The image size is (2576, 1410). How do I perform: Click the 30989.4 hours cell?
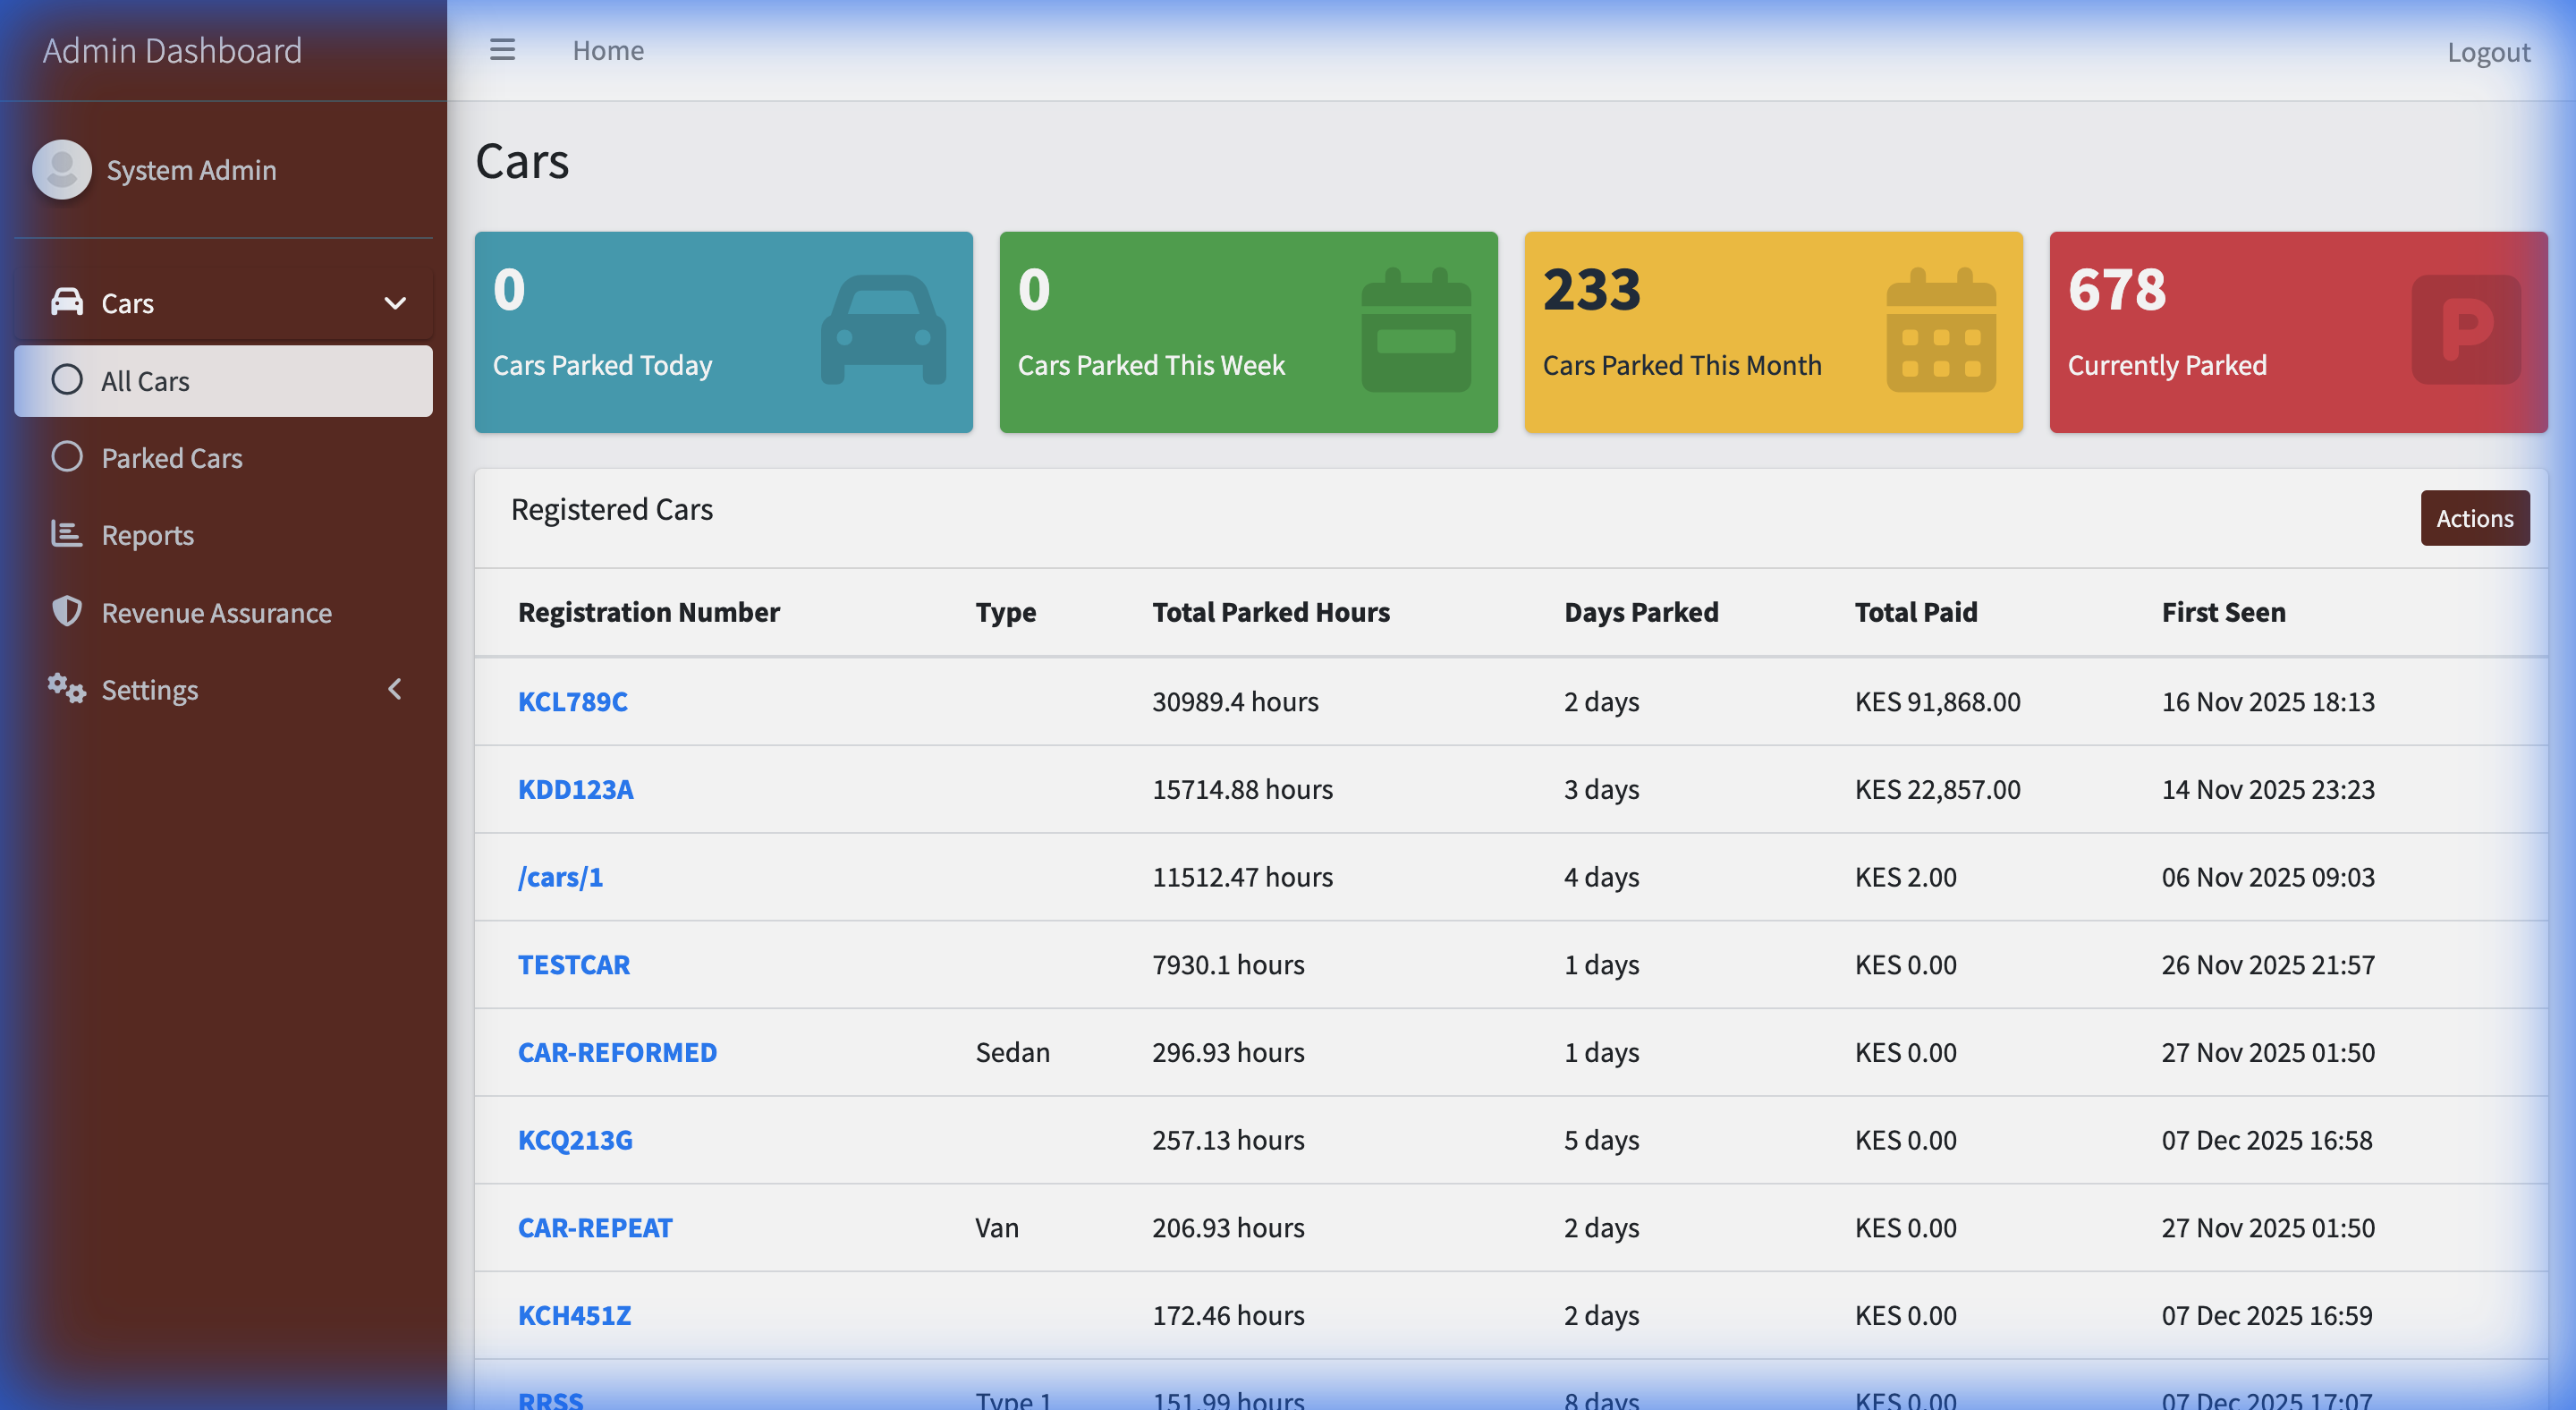point(1235,701)
